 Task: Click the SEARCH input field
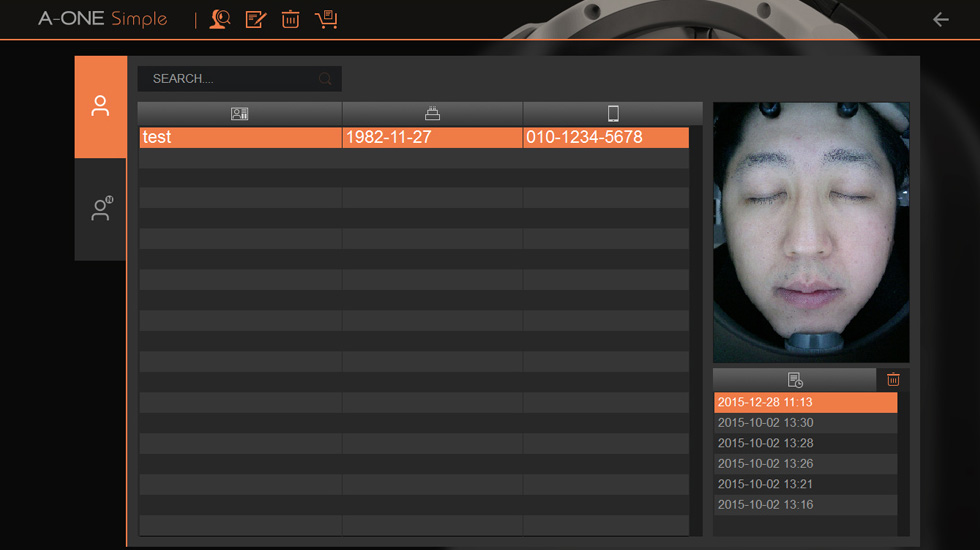click(239, 79)
